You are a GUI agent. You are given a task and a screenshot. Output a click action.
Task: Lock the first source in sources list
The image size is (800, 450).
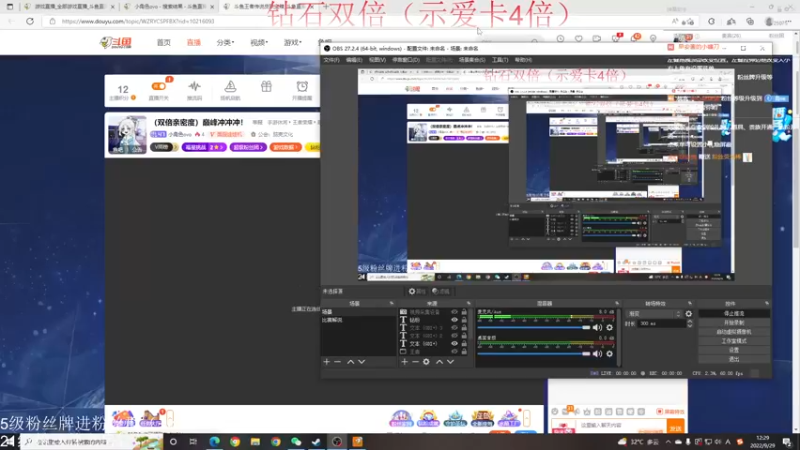[x=464, y=312]
